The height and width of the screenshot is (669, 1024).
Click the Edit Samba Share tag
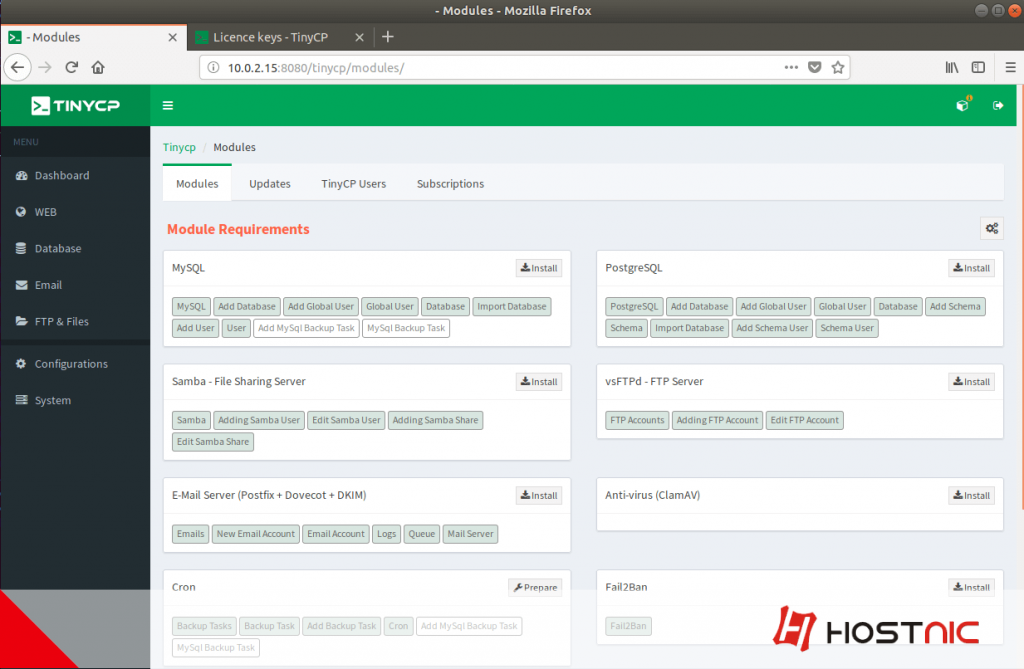click(213, 442)
